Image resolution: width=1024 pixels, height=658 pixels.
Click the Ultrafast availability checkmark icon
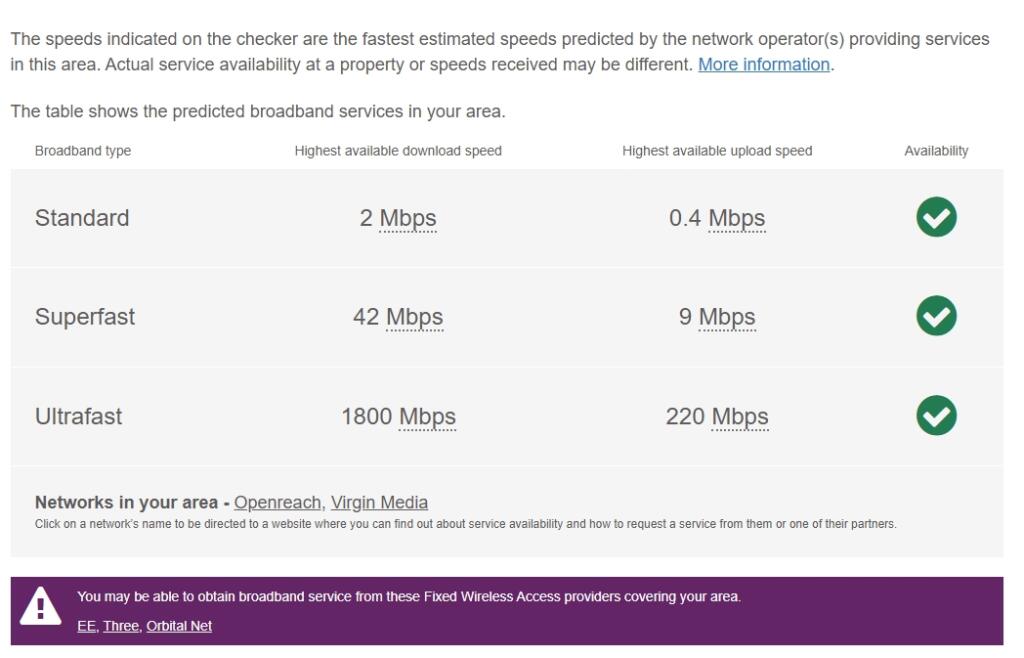935,415
